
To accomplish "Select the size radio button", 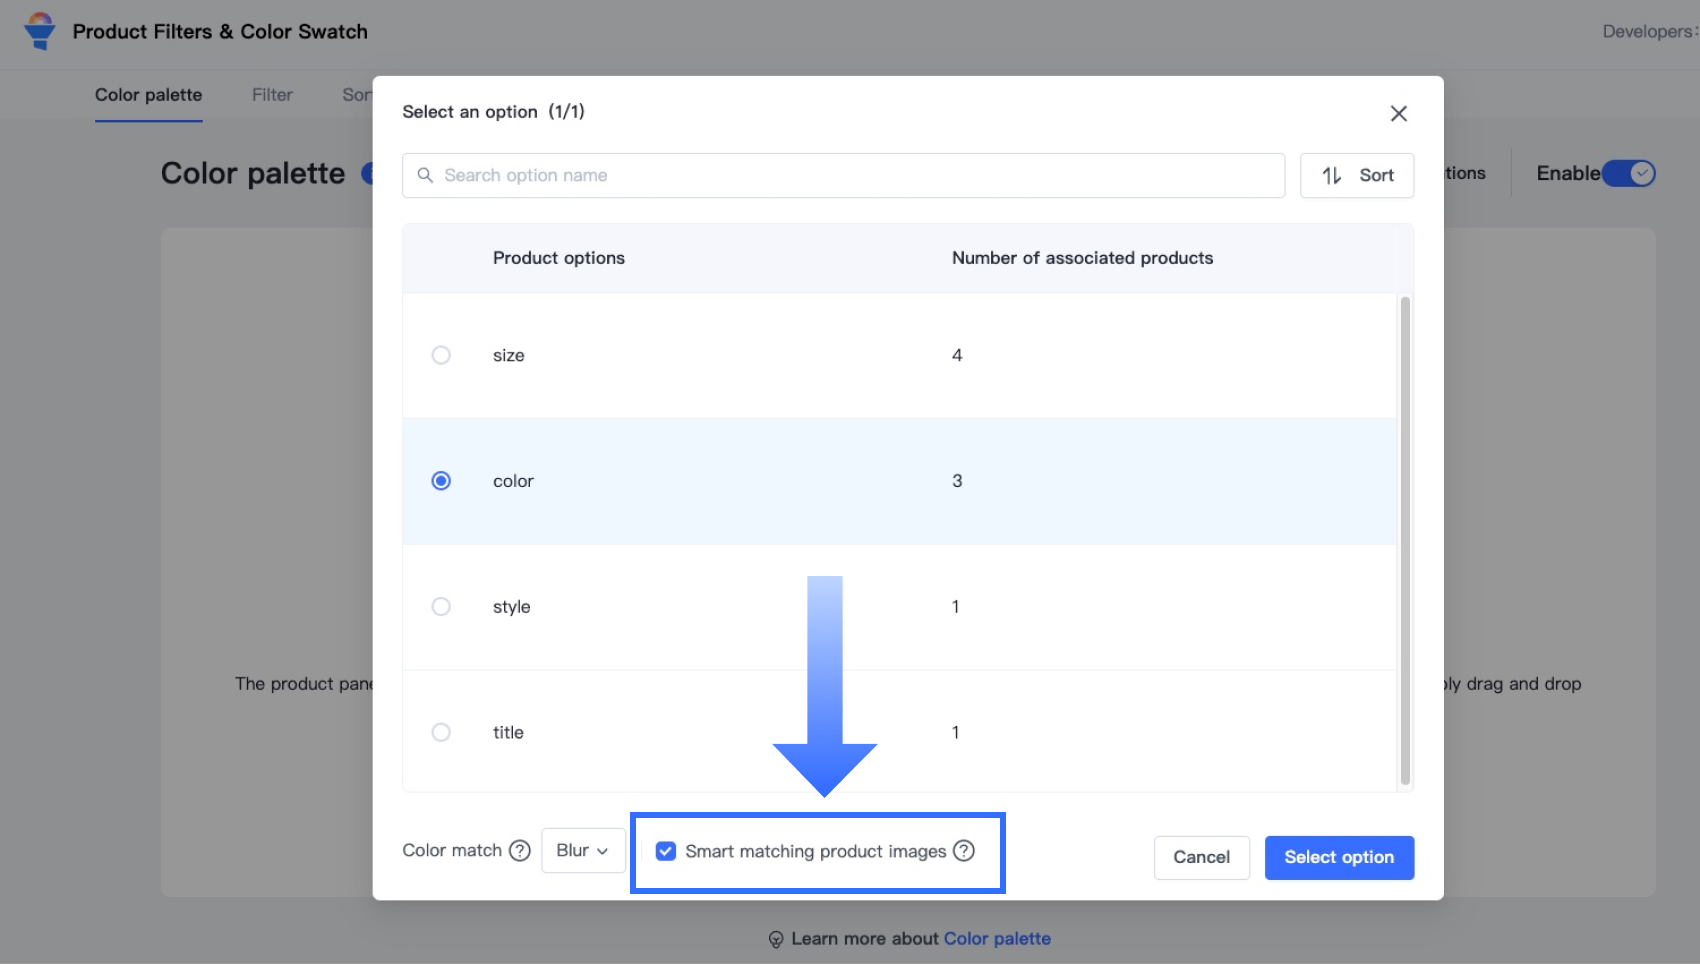I will pyautogui.click(x=441, y=355).
